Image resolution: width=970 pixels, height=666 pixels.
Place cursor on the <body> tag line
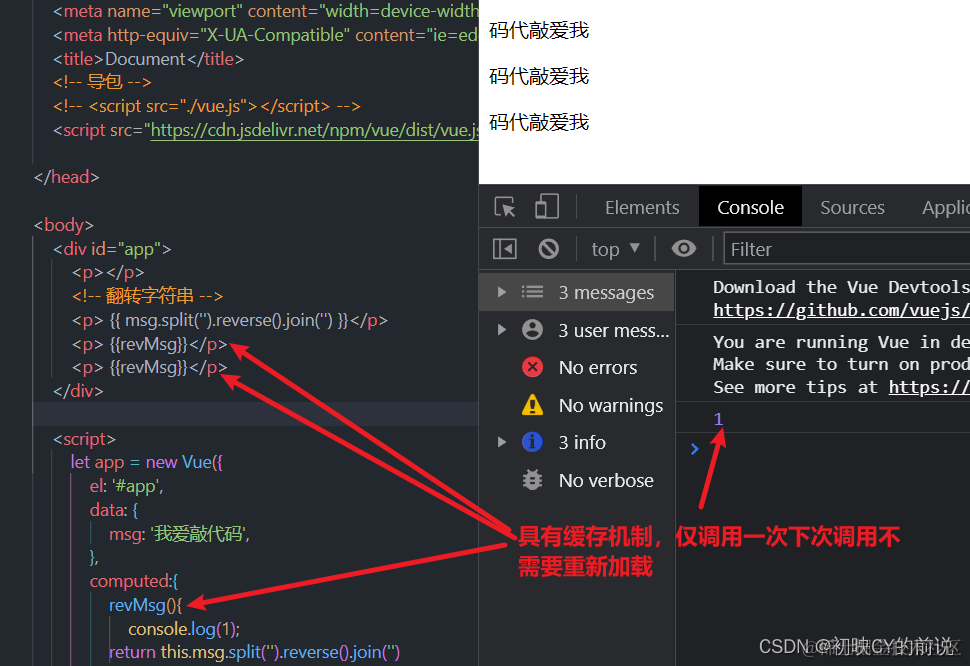tap(64, 224)
